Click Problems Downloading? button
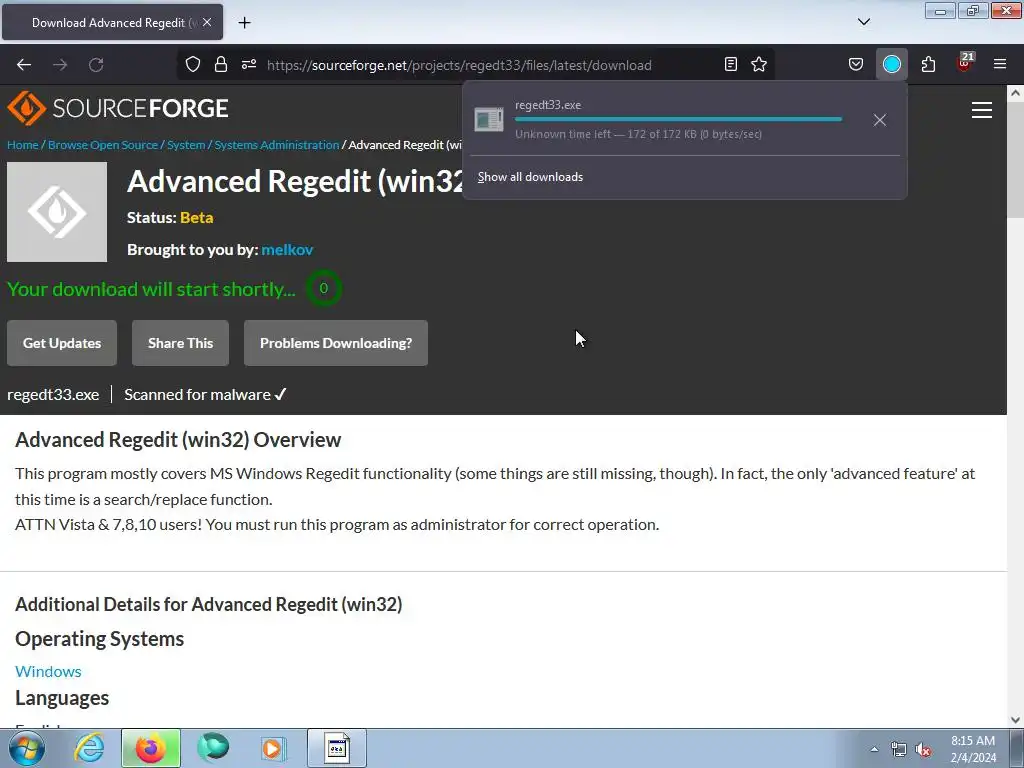The width and height of the screenshot is (1024, 768). (336, 343)
